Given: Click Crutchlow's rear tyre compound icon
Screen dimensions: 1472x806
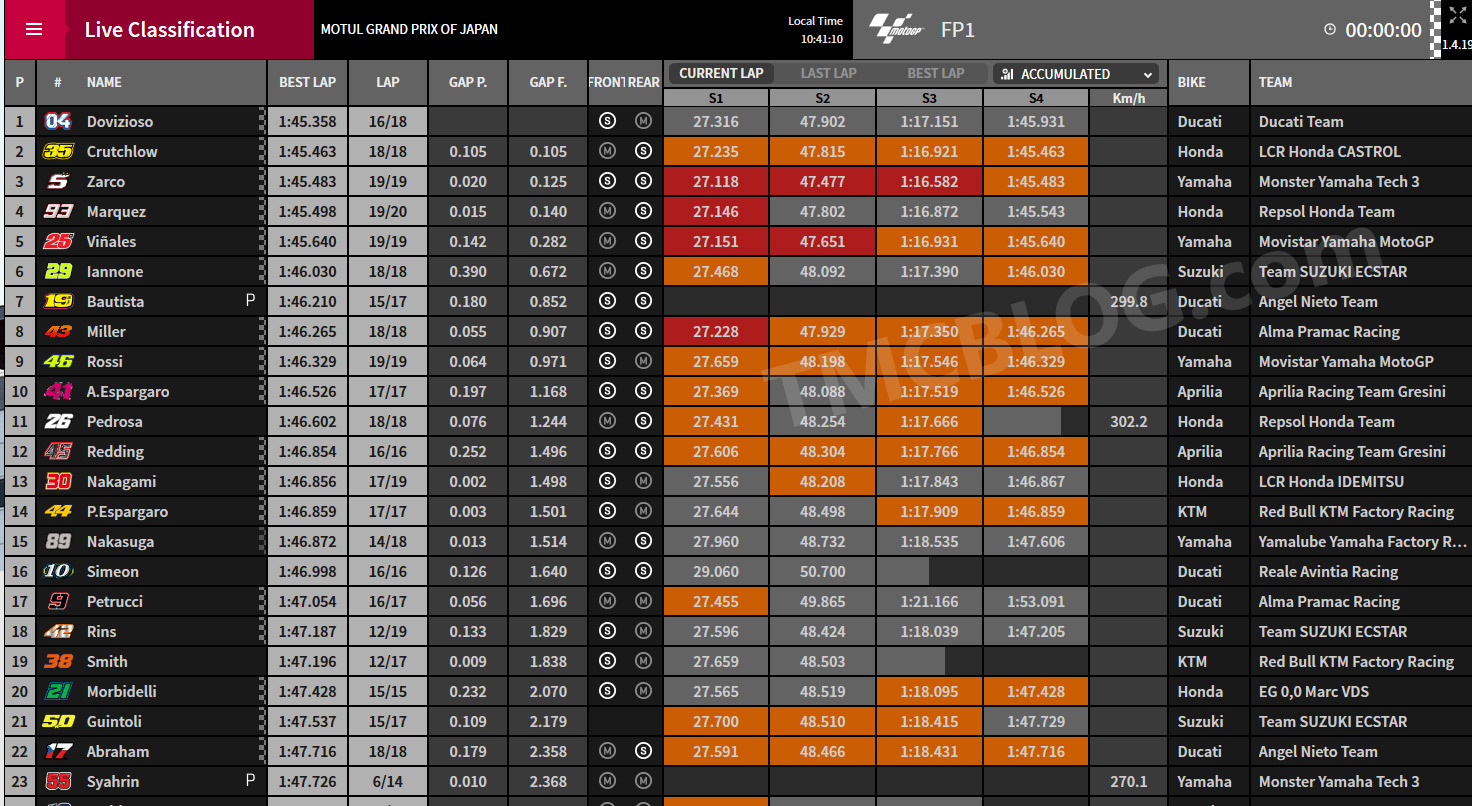Looking at the screenshot, I should [x=643, y=151].
